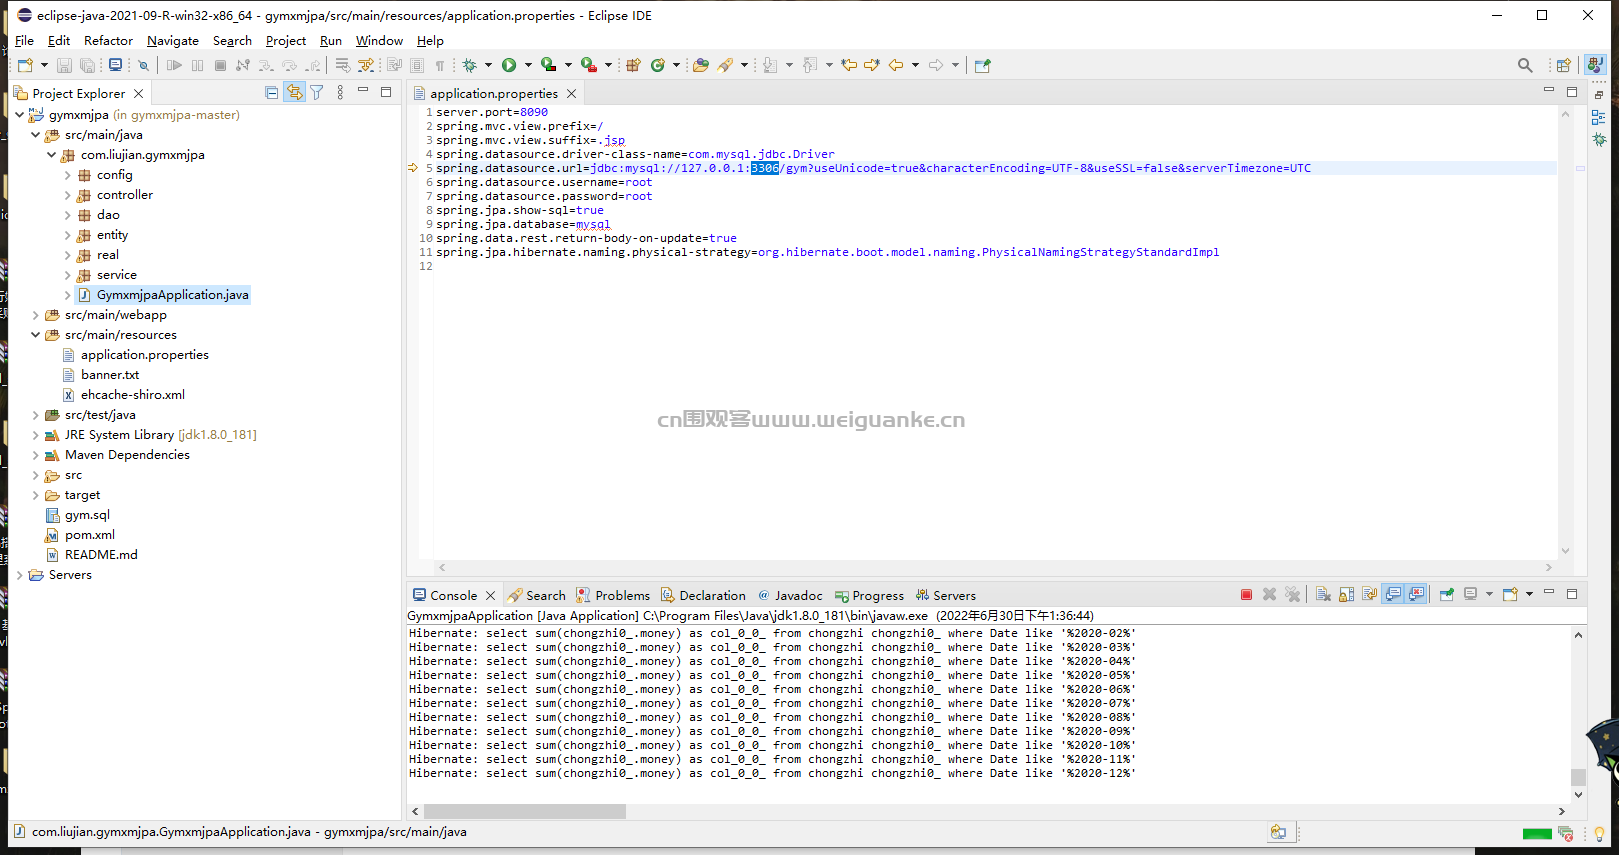Click the toolbar Search magnifier icon
Viewport: 1619px width, 855px height.
pyautogui.click(x=1525, y=65)
